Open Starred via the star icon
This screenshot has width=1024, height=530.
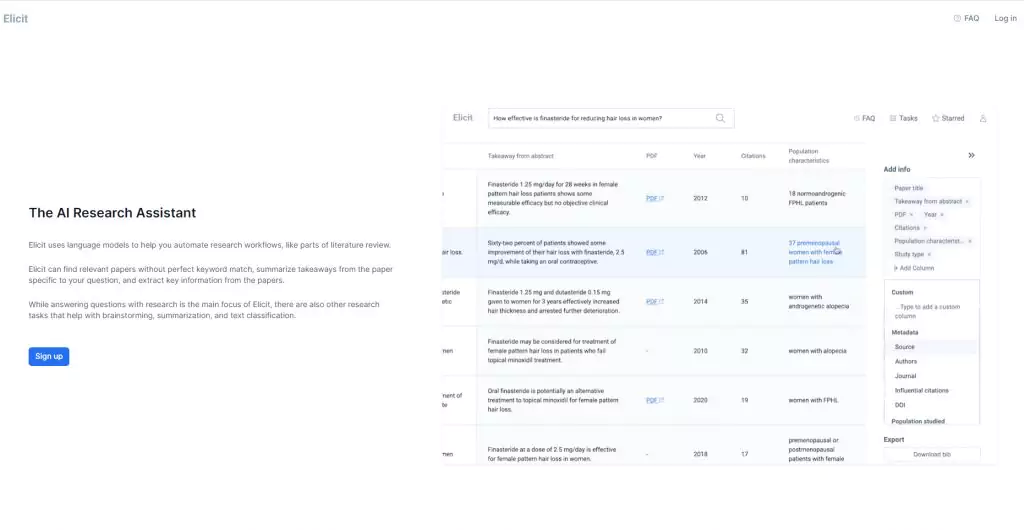pyautogui.click(x=935, y=118)
